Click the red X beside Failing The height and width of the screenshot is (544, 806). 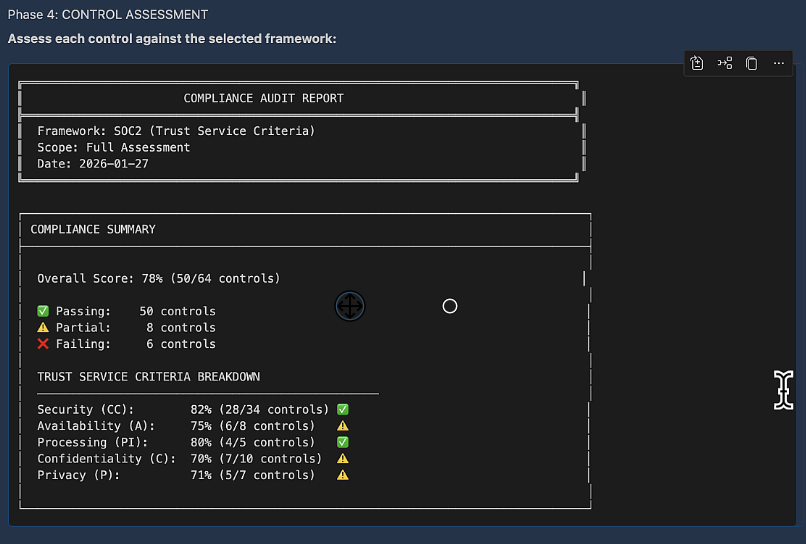(x=43, y=344)
